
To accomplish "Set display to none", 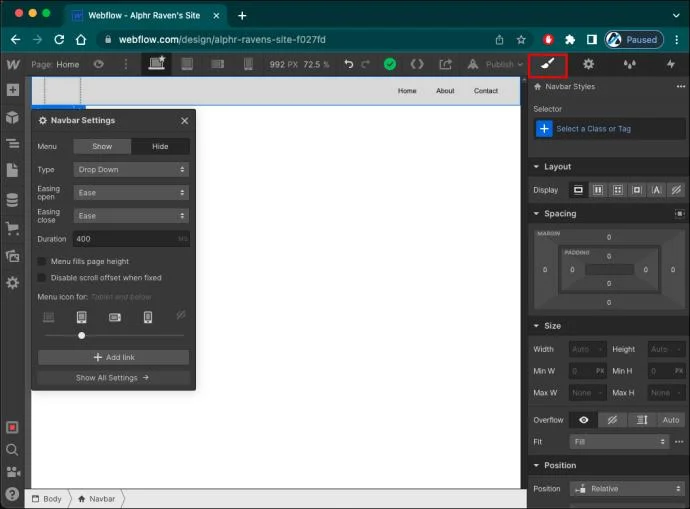I will (676, 190).
